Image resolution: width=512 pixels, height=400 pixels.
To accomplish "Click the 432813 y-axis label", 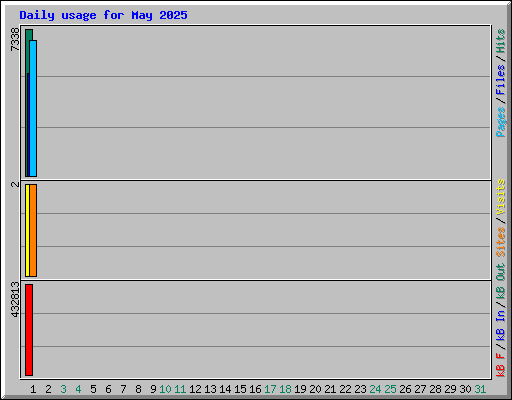I will pyautogui.click(x=15, y=300).
